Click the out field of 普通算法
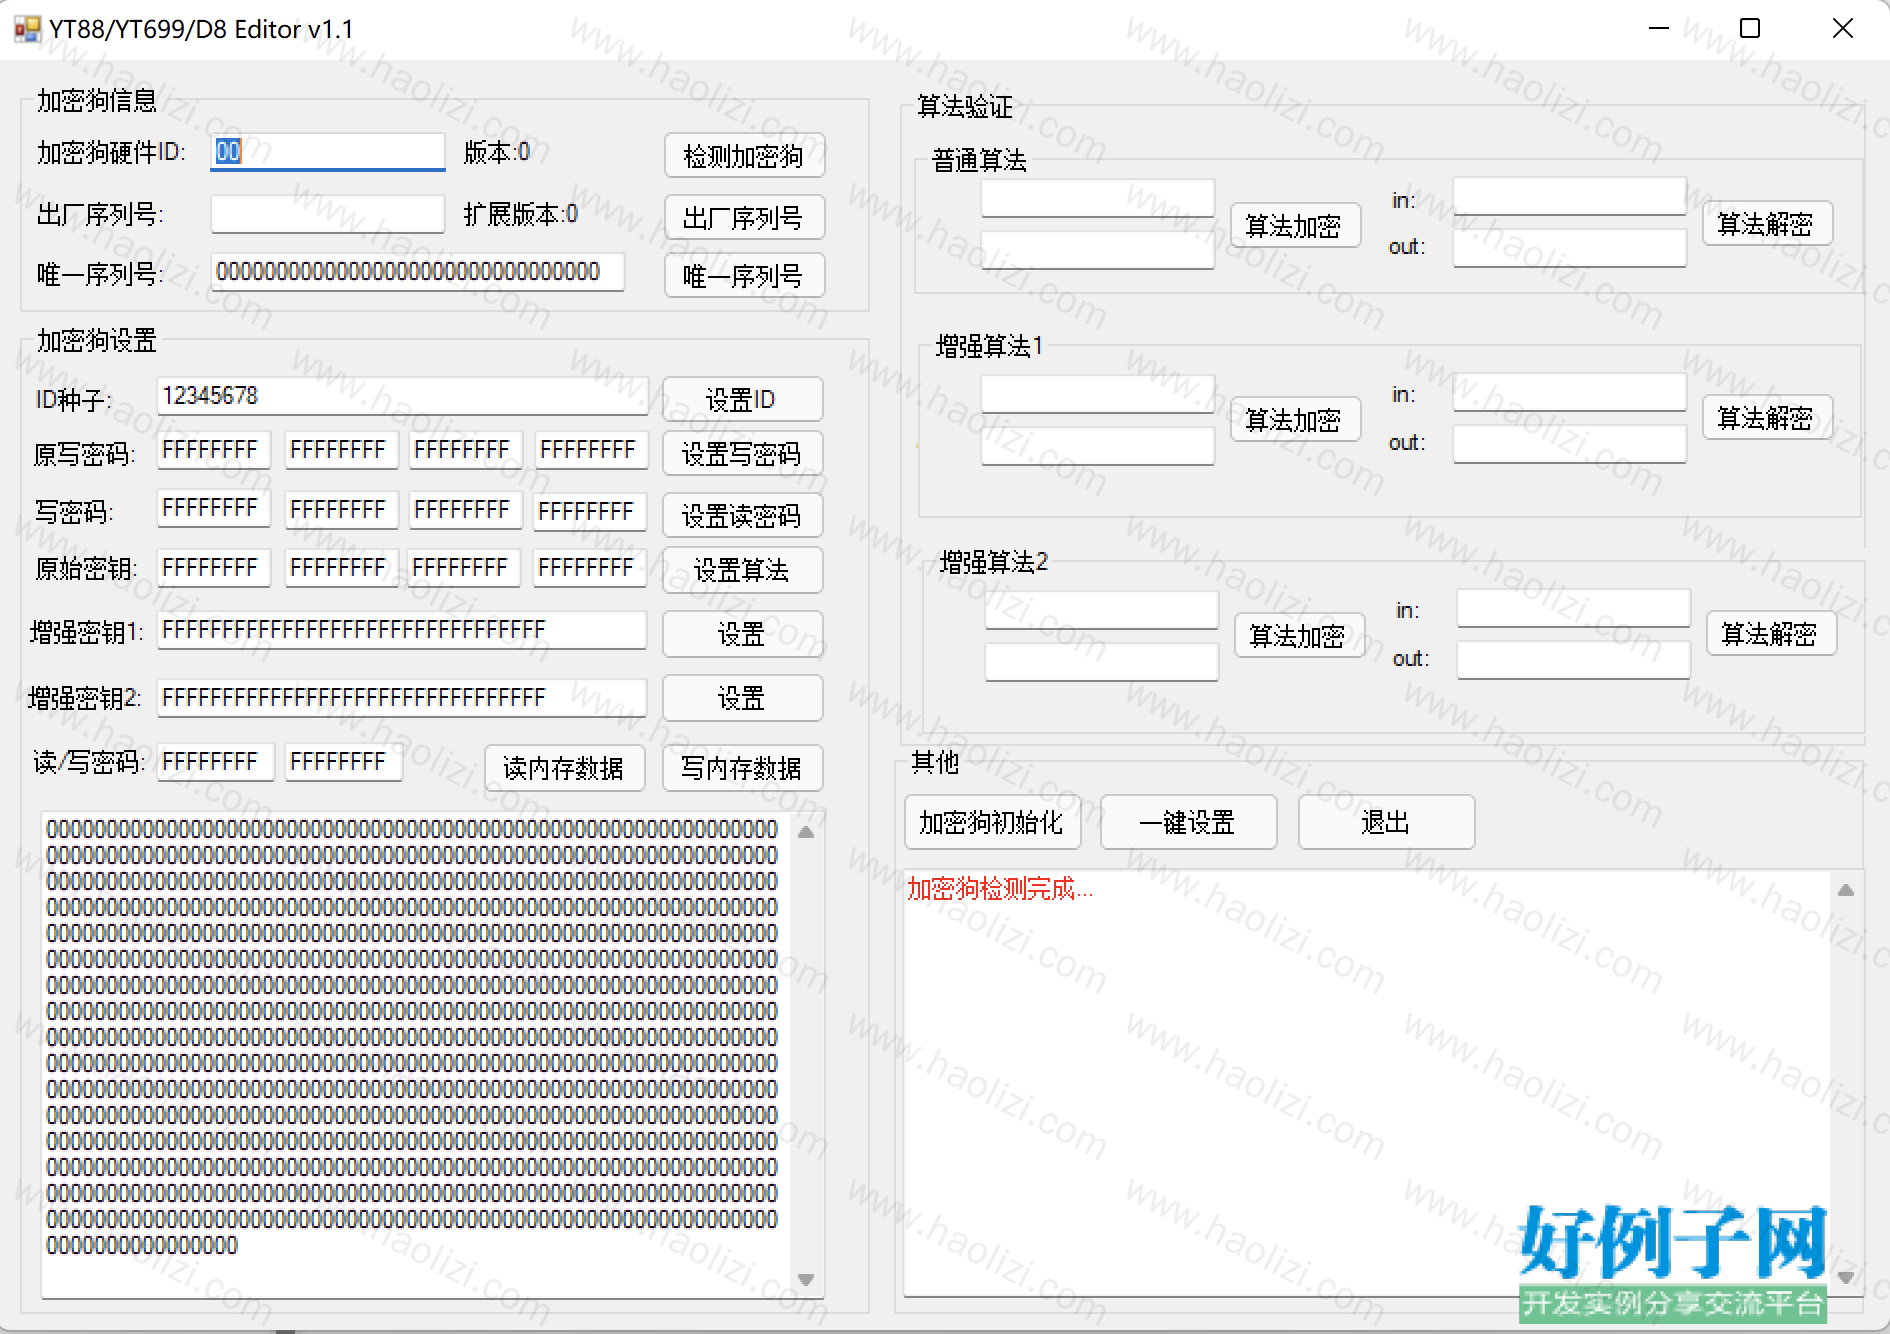Image resolution: width=1890 pixels, height=1334 pixels. pos(1570,248)
